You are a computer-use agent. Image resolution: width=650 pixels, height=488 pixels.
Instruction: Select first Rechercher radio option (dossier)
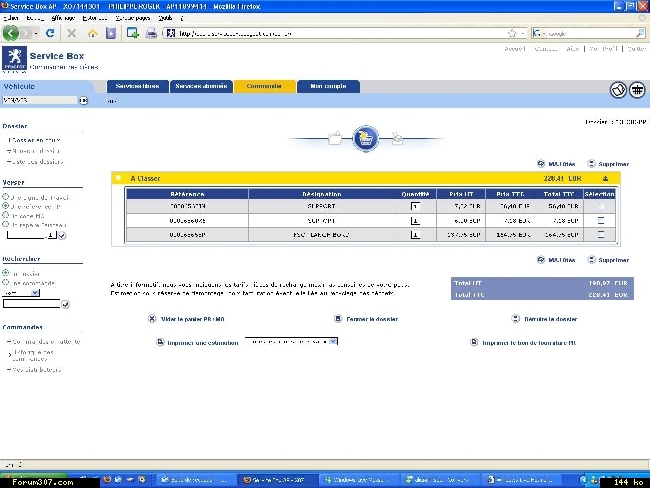pyautogui.click(x=5, y=273)
